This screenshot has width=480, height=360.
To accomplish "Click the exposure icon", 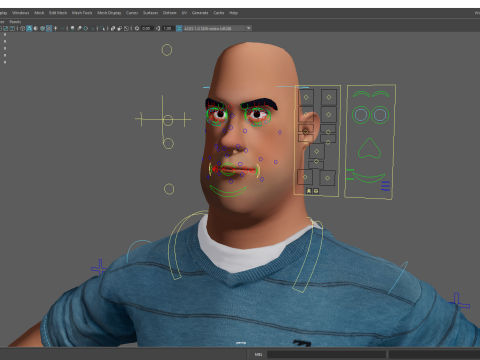I will (137, 28).
